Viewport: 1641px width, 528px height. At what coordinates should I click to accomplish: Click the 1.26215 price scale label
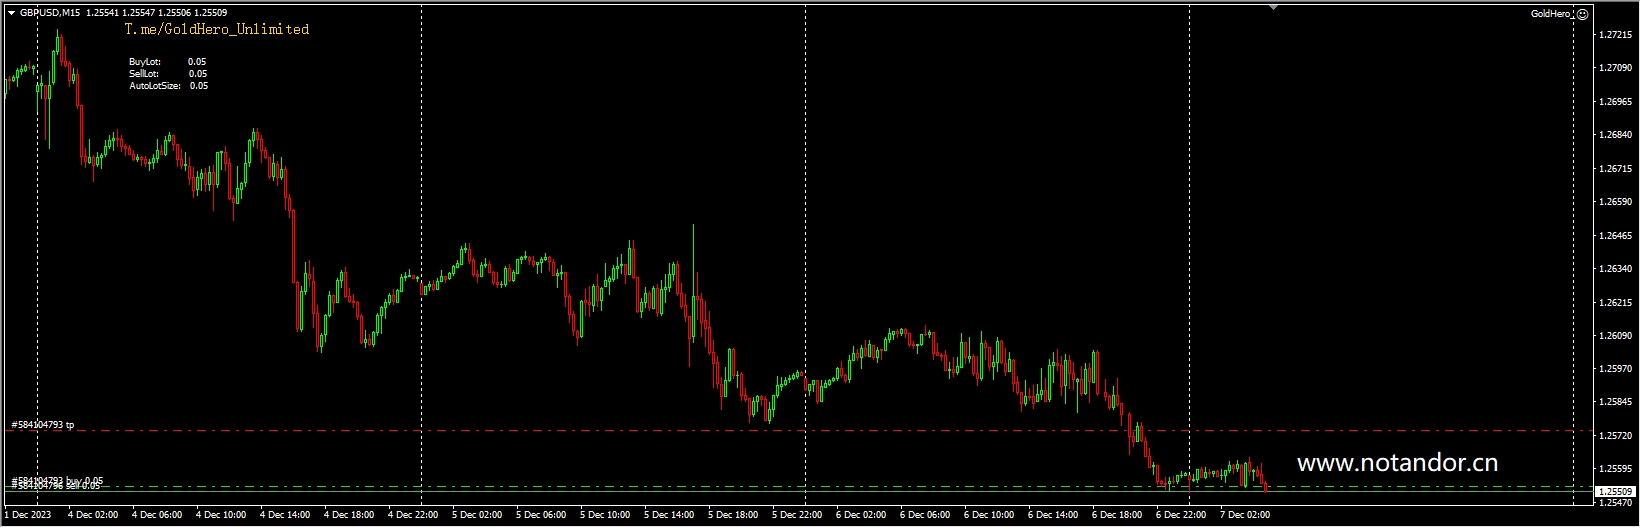click(1617, 303)
